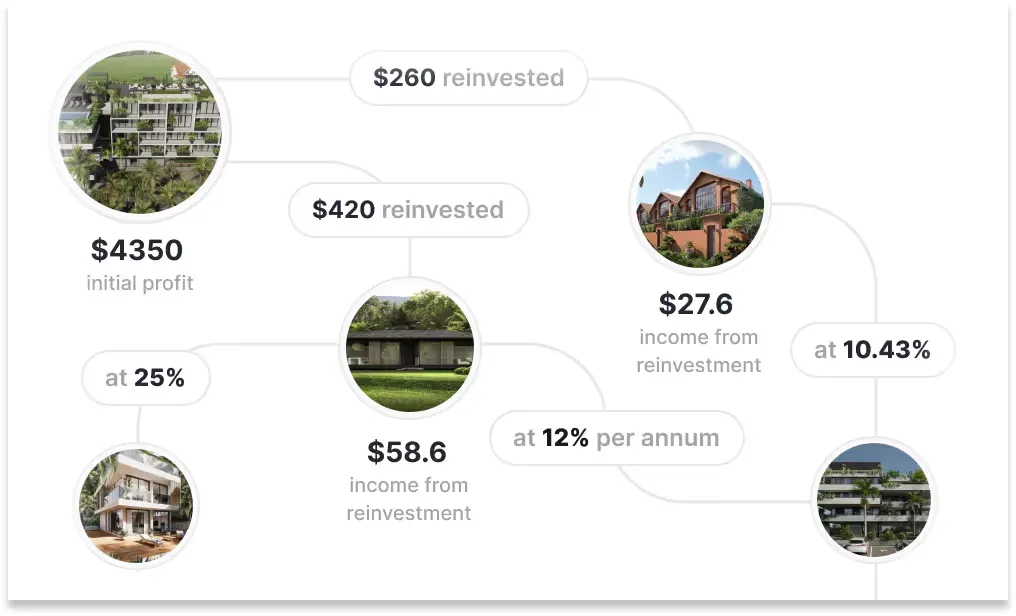Click the white modern villa circular photo
This screenshot has width=1016, height=616.
(136, 506)
